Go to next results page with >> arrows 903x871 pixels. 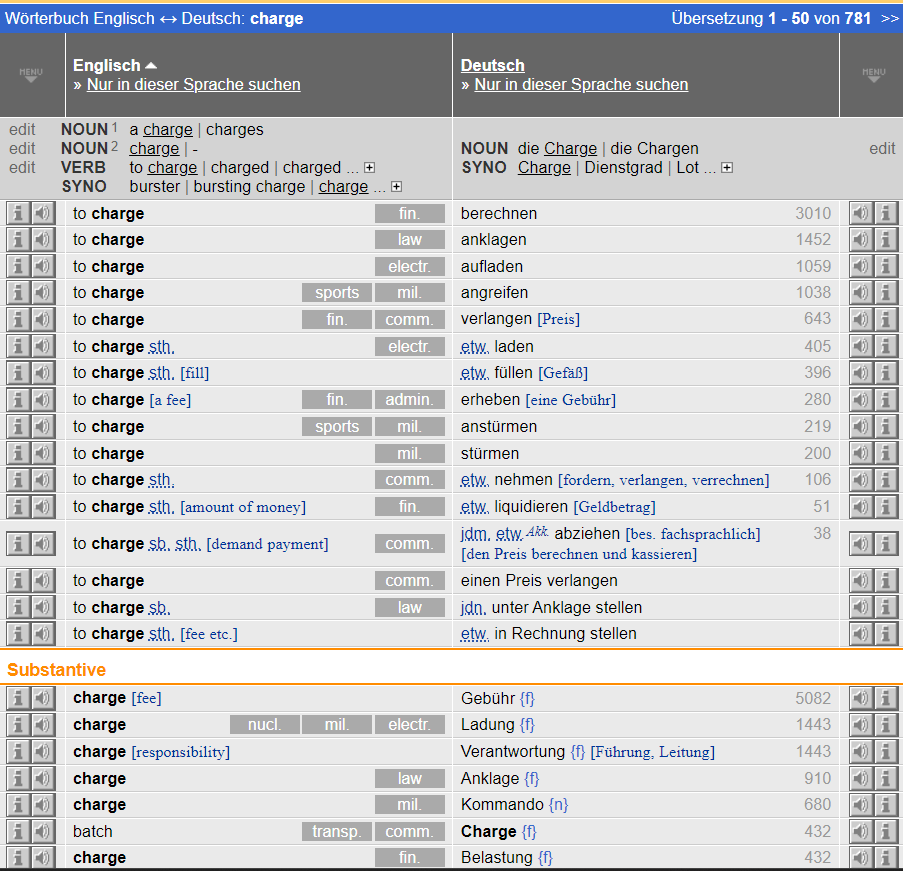[890, 18]
